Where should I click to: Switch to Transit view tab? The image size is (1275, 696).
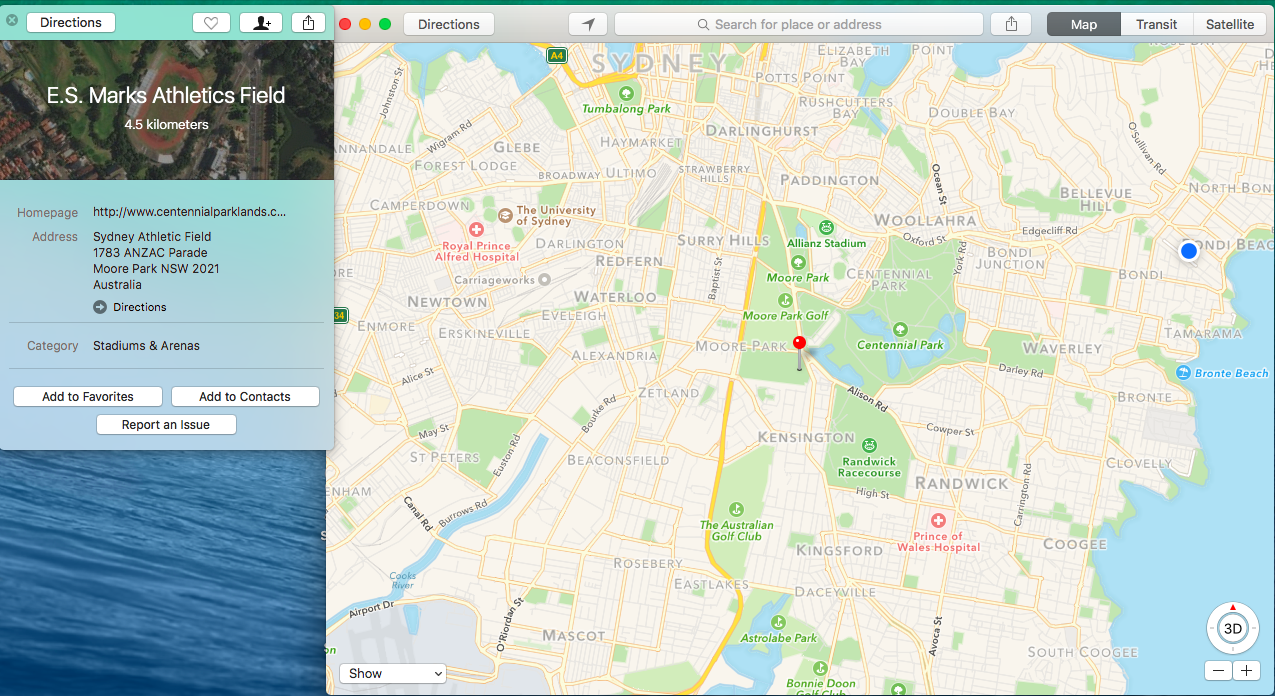coord(1156,24)
